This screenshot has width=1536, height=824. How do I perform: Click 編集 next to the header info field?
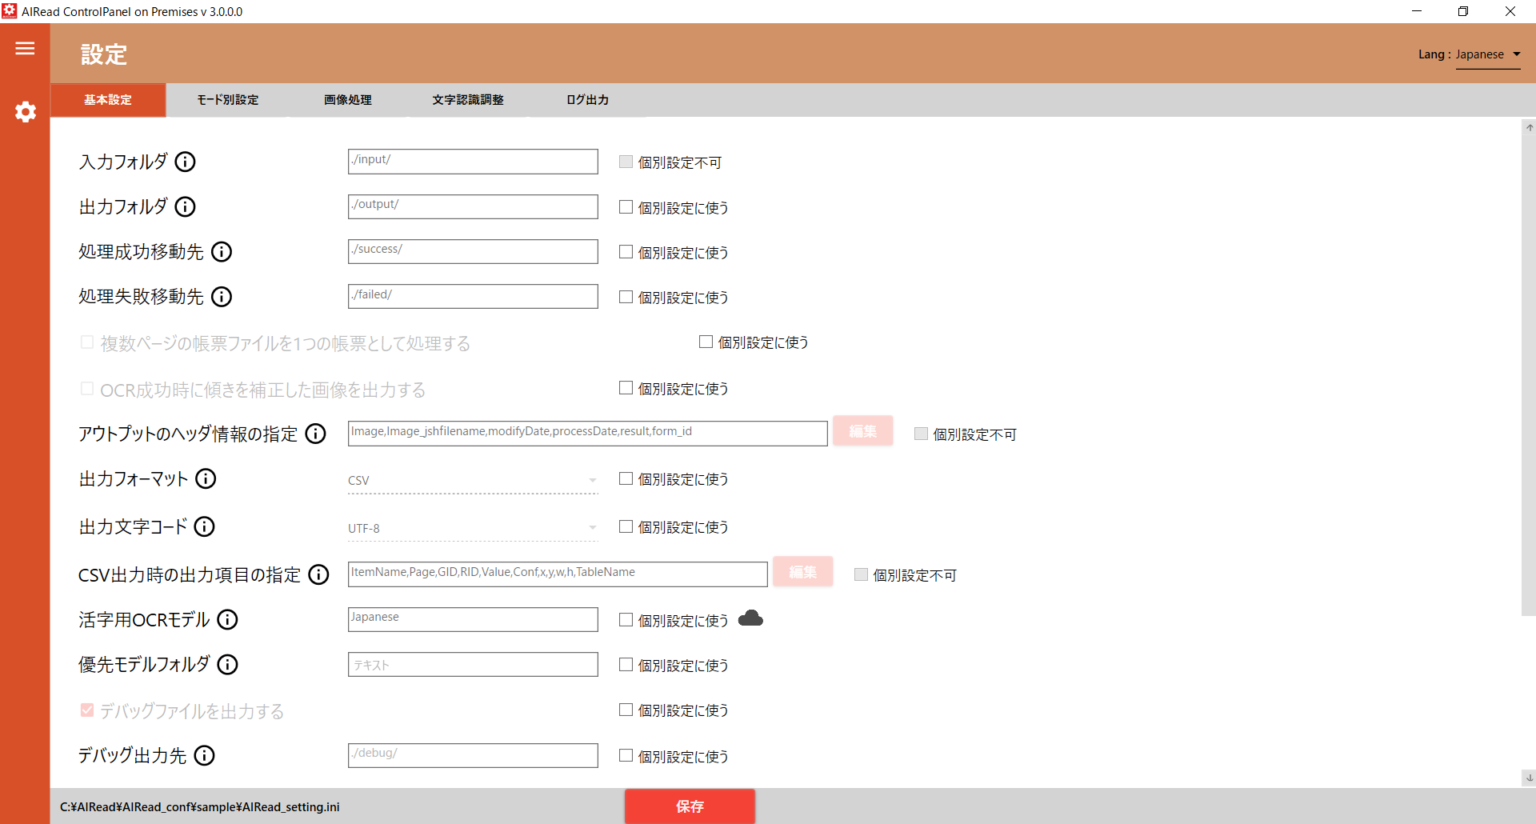coord(862,431)
